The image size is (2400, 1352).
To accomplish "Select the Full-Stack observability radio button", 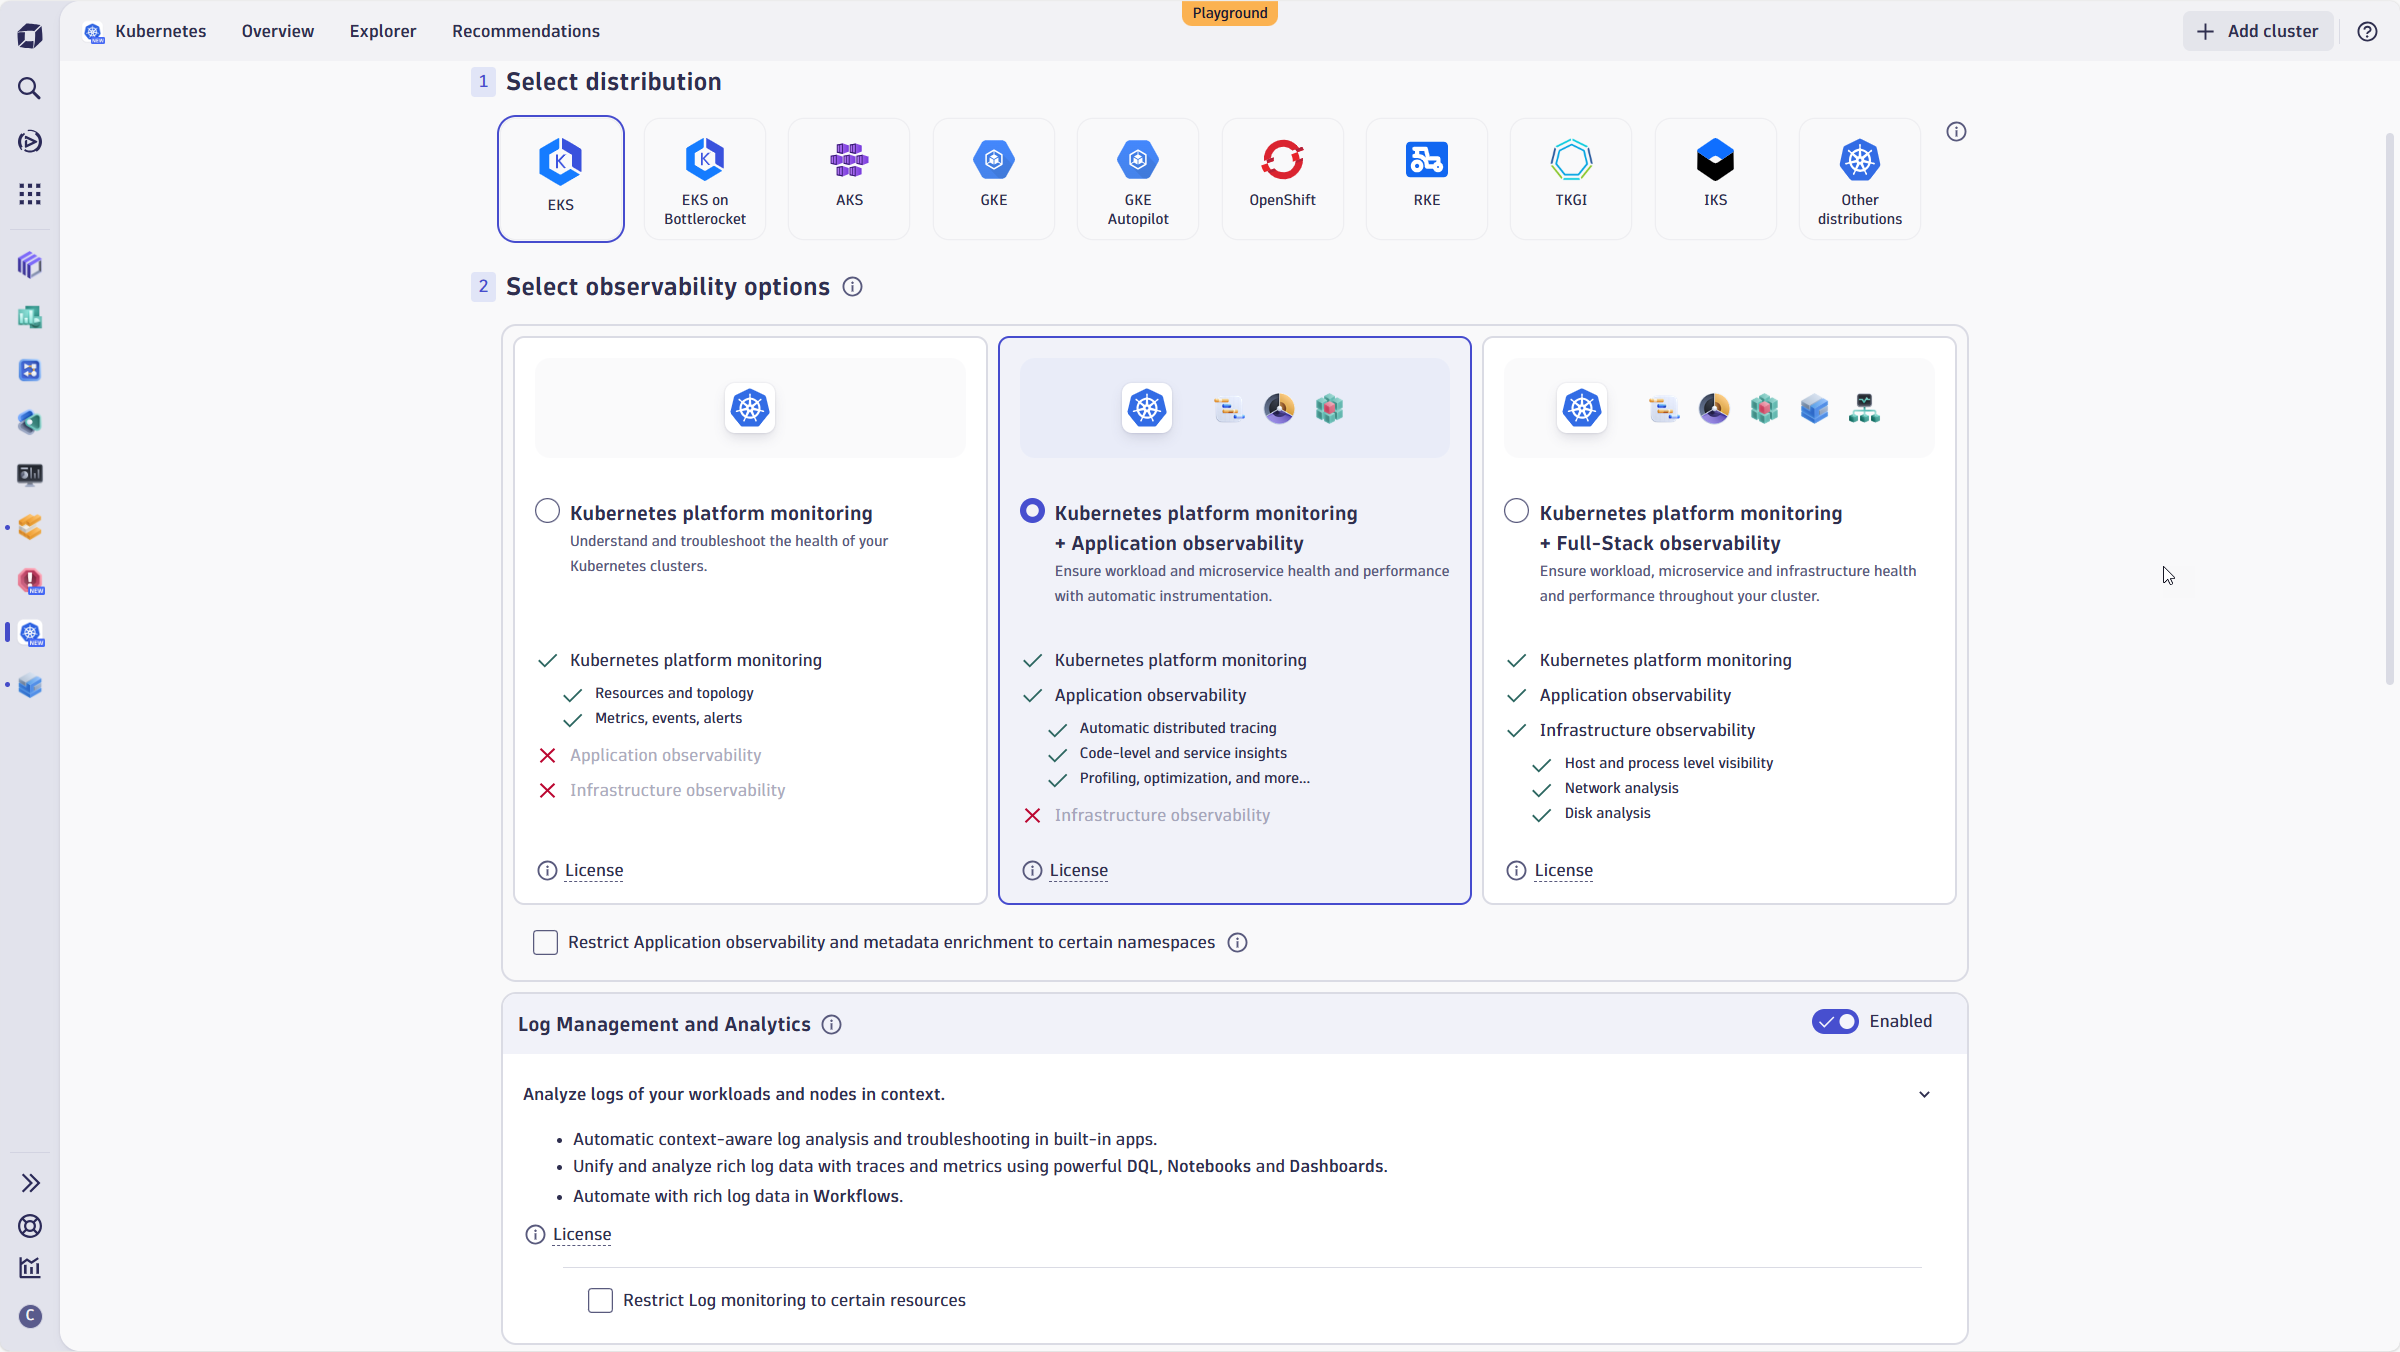I will (1516, 510).
